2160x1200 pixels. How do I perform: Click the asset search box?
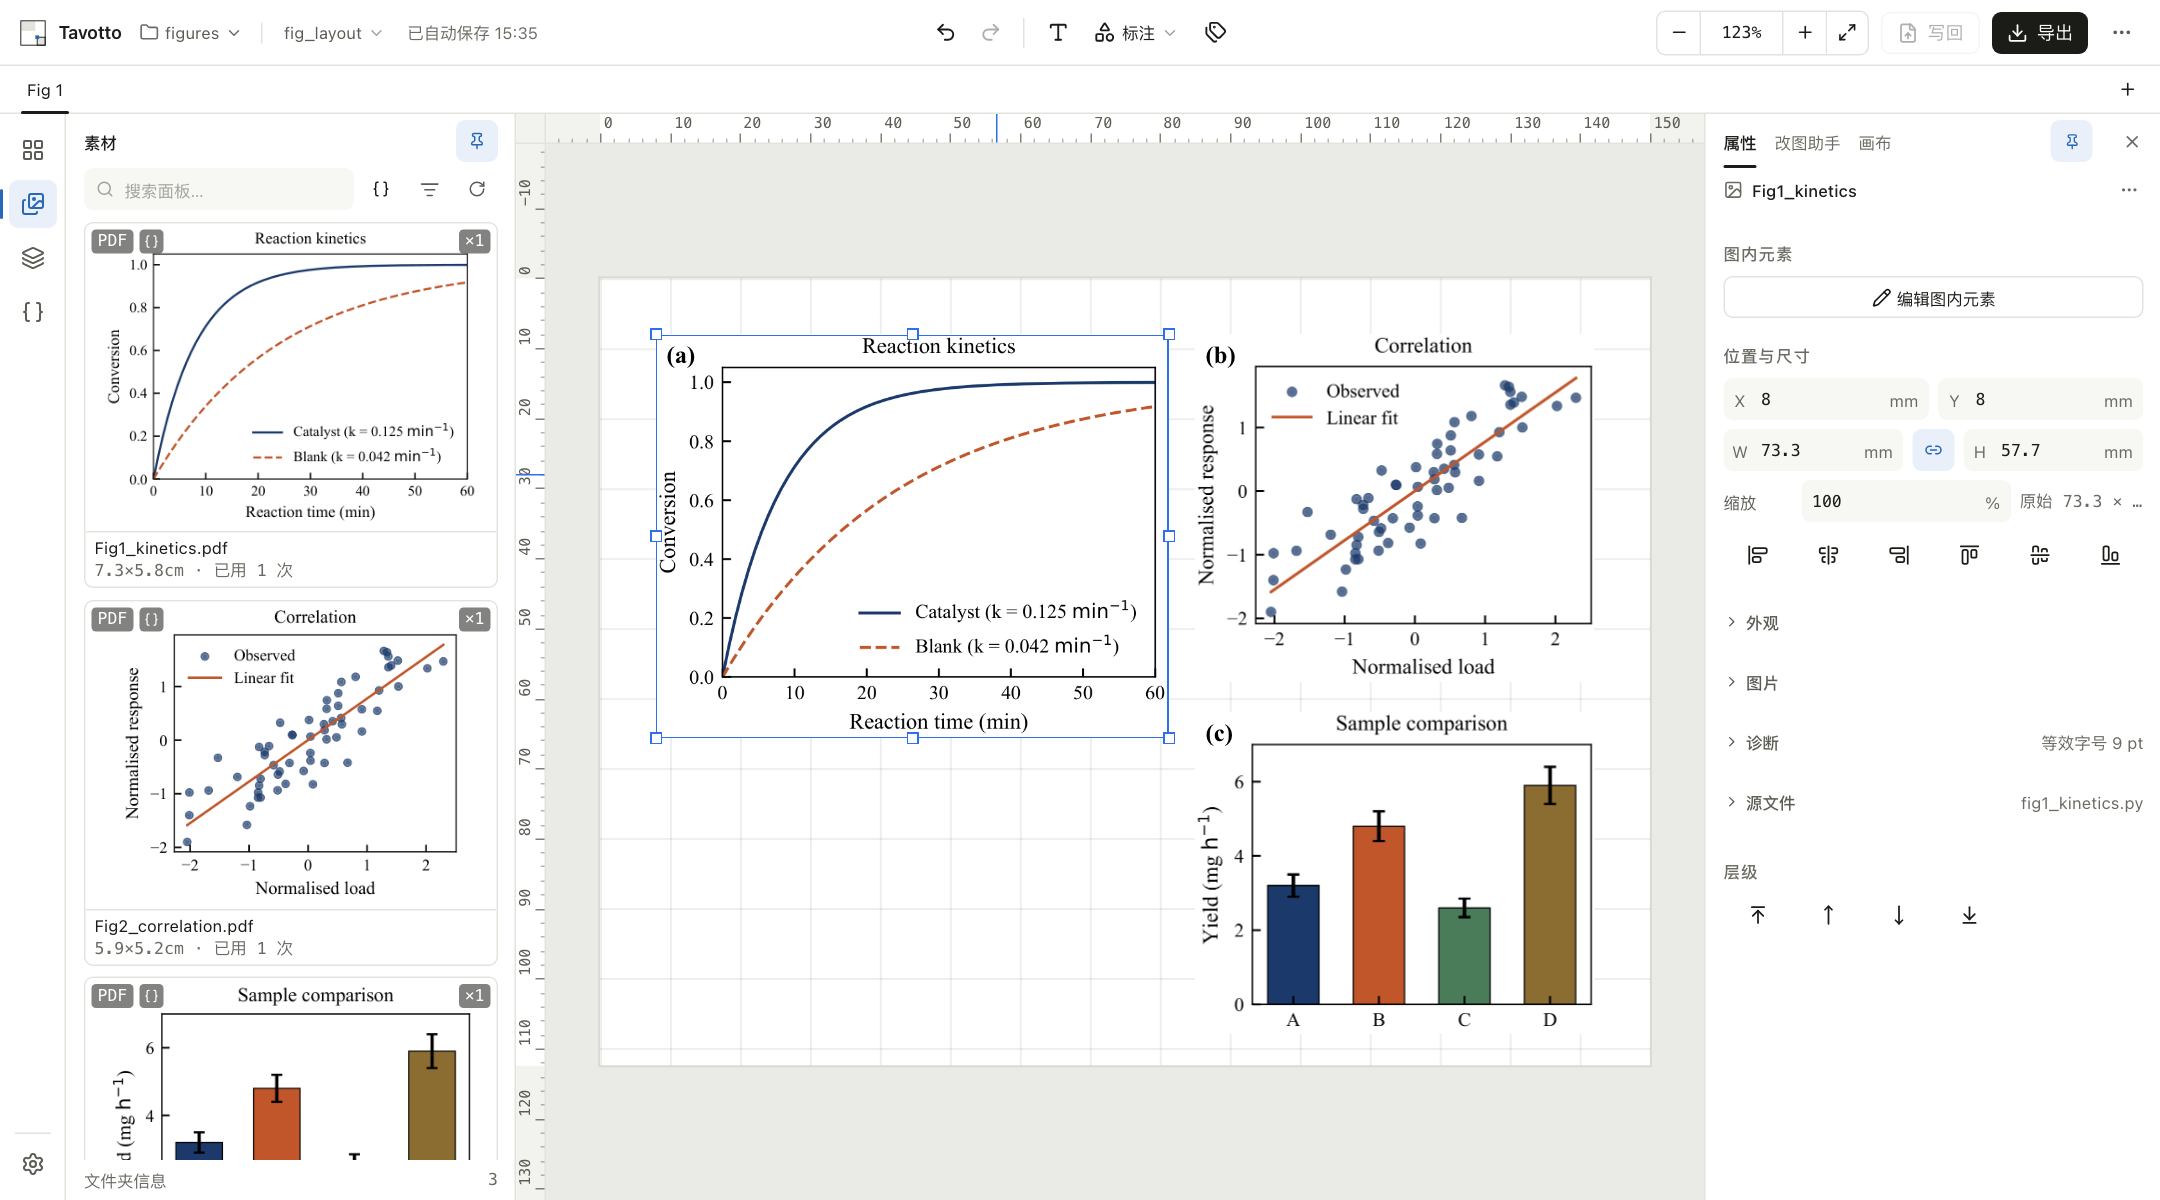pyautogui.click(x=220, y=189)
